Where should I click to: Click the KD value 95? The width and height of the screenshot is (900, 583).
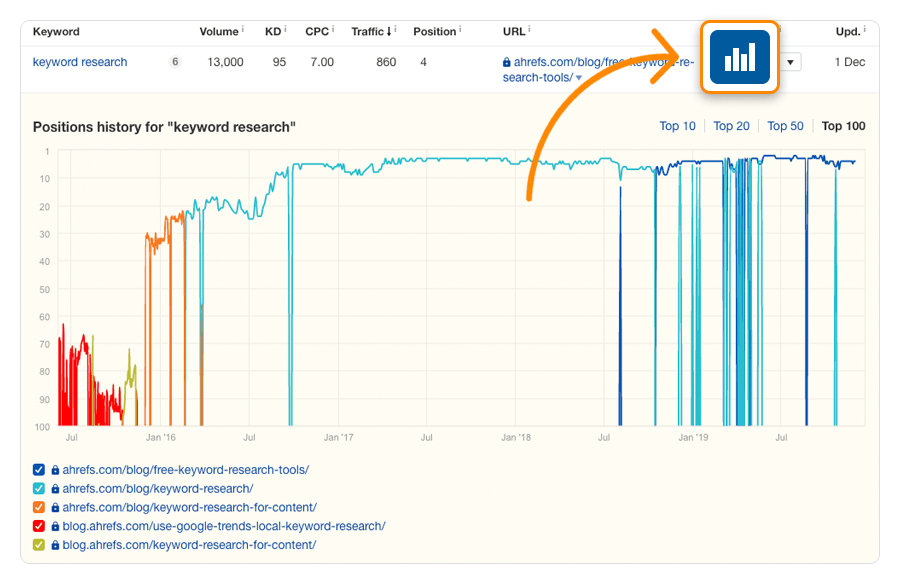279,62
